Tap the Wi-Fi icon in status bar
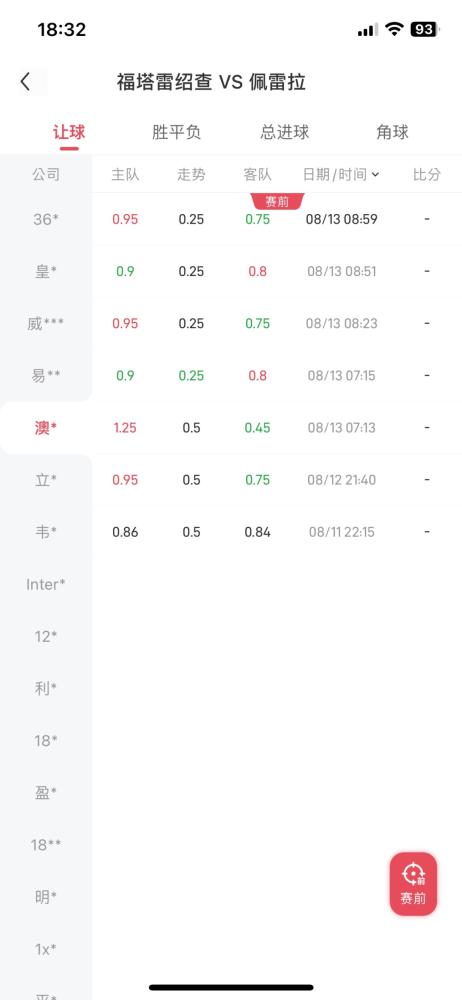The height and width of the screenshot is (1000, 462). click(395, 29)
